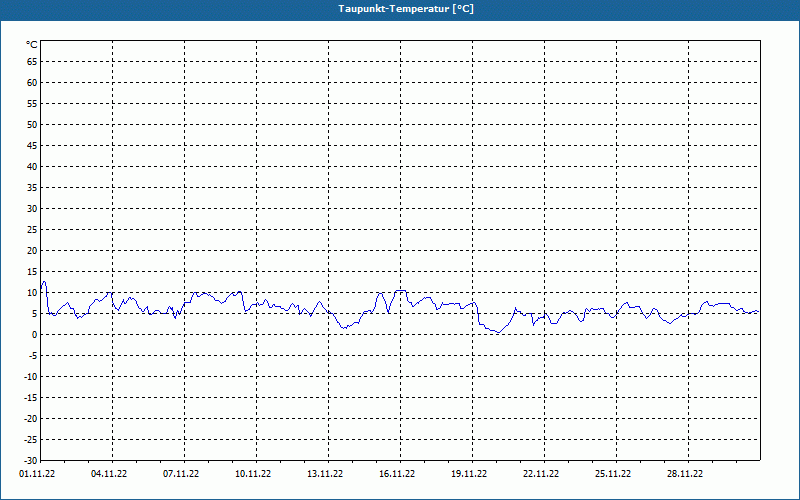
Task: Select the 22.11.22 date label
Action: point(541,474)
